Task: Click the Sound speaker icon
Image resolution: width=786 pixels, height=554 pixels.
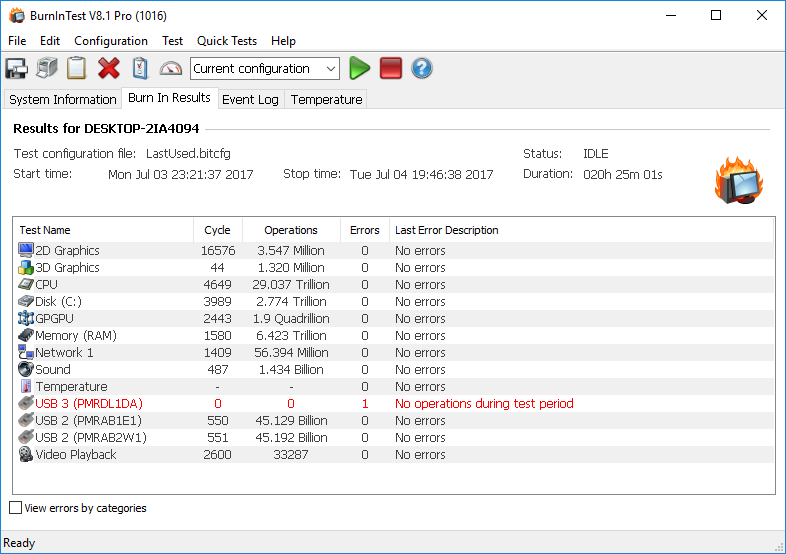Action: 26,369
